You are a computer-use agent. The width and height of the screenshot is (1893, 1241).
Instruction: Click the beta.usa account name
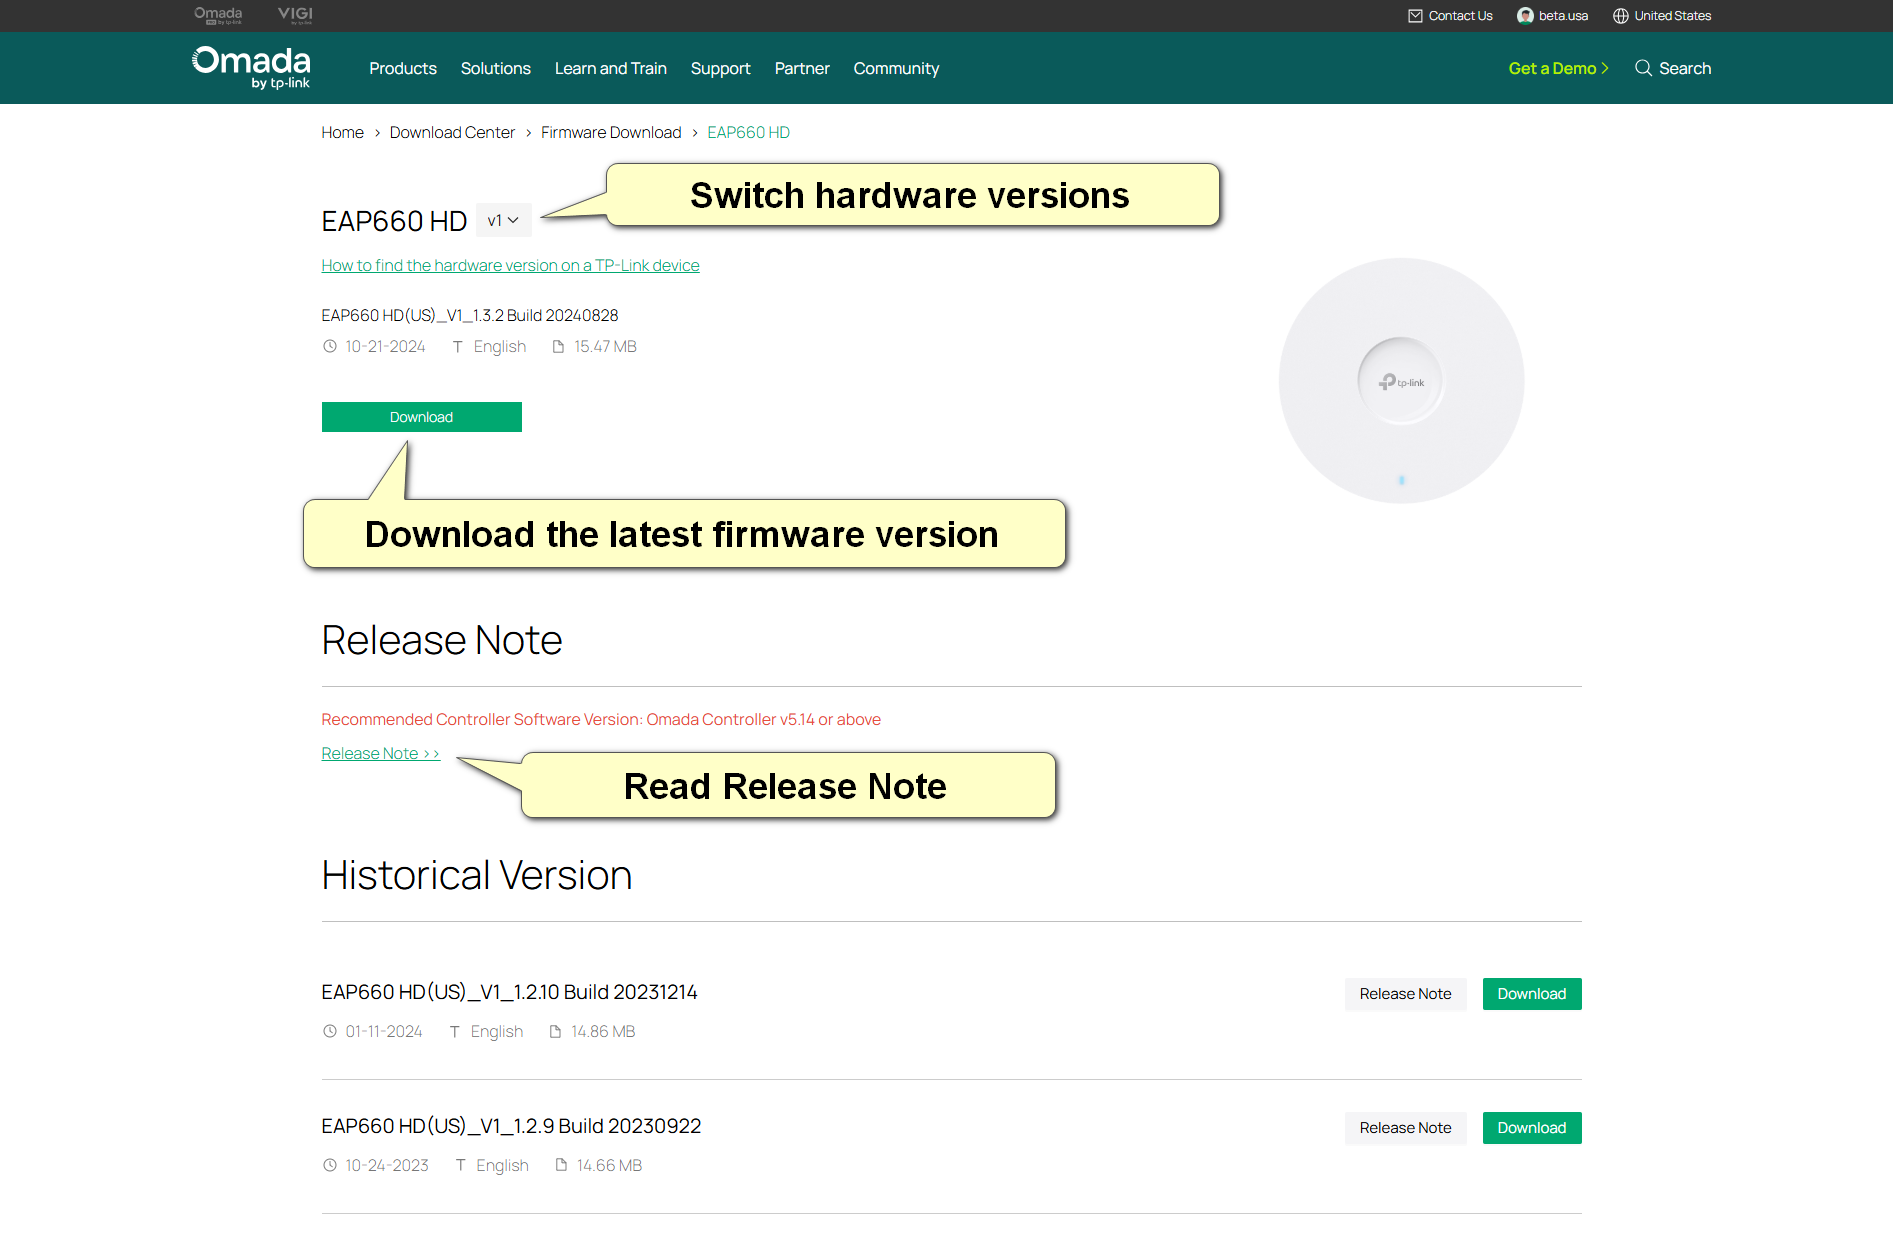pyautogui.click(x=1563, y=16)
